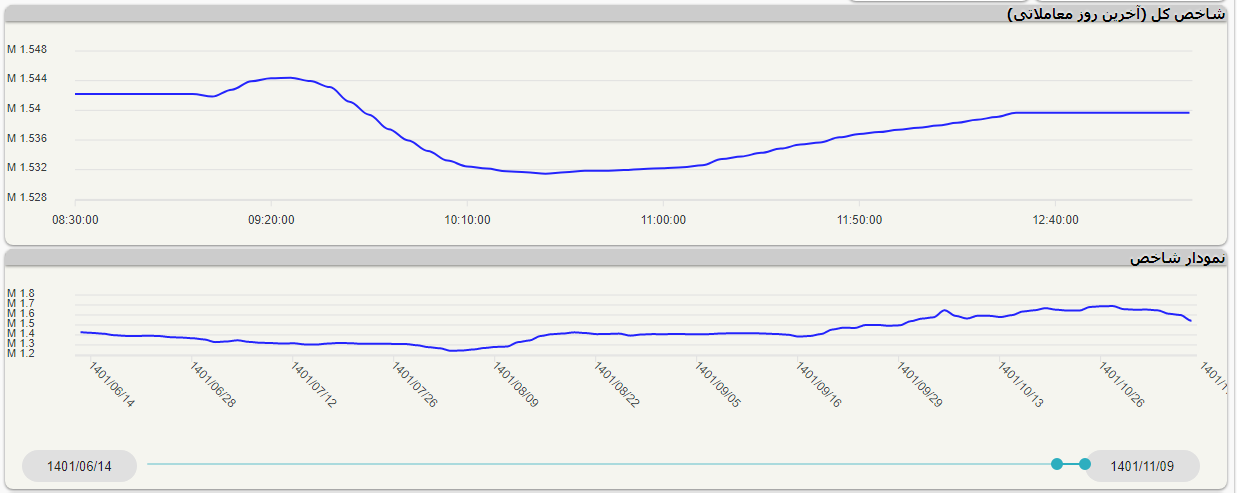Click the 1401/10/13 date label on the lower chart
This screenshot has width=1238, height=493.
1020,385
